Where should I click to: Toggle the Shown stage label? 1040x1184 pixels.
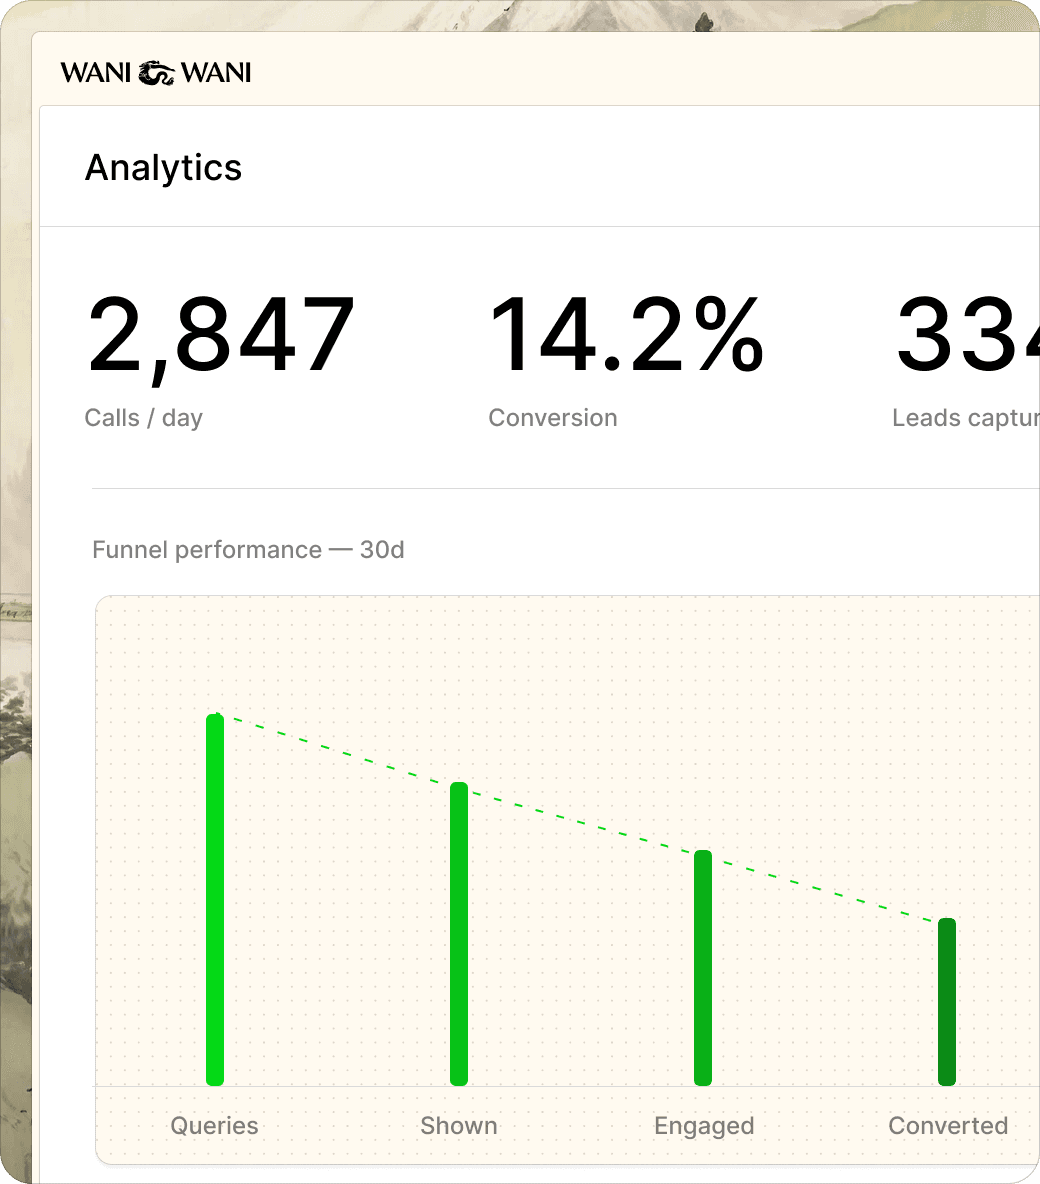[459, 1125]
